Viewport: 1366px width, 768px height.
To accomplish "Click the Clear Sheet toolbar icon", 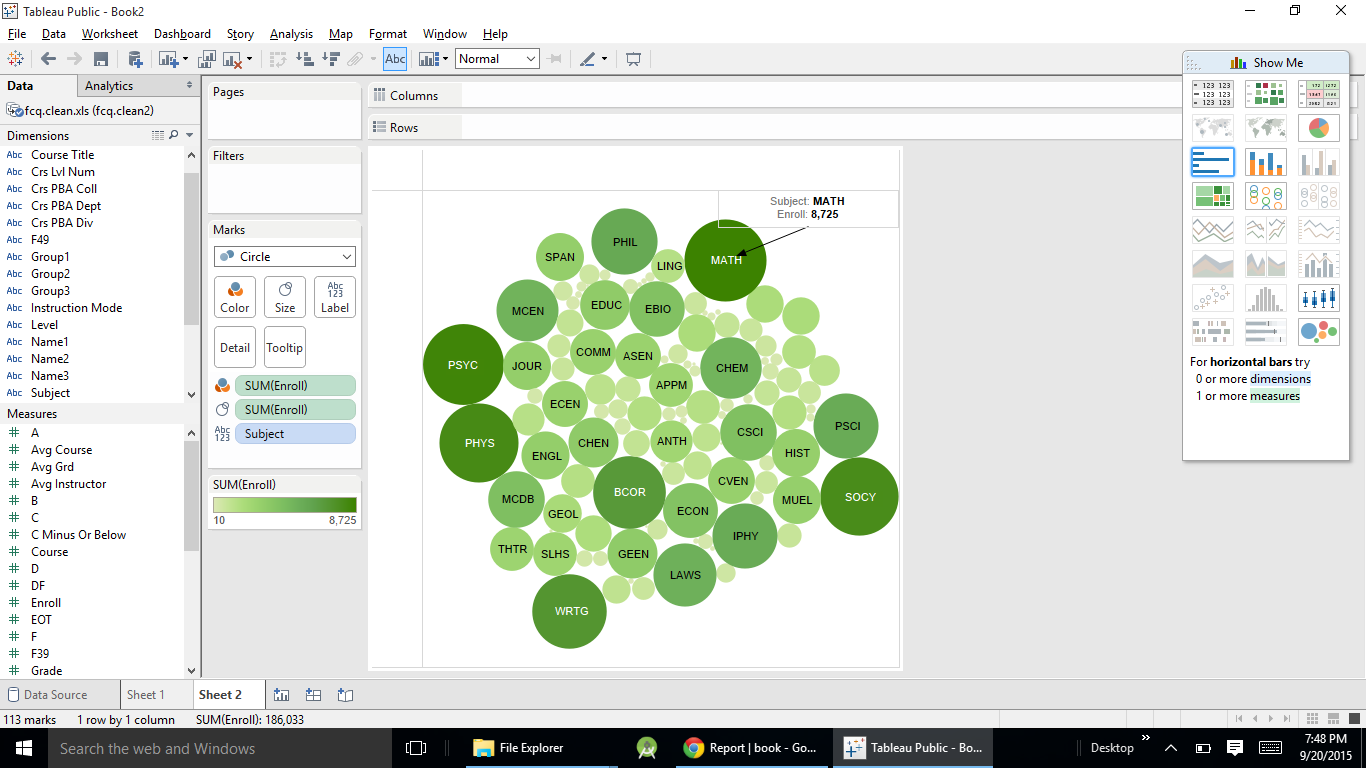I will [x=233, y=59].
